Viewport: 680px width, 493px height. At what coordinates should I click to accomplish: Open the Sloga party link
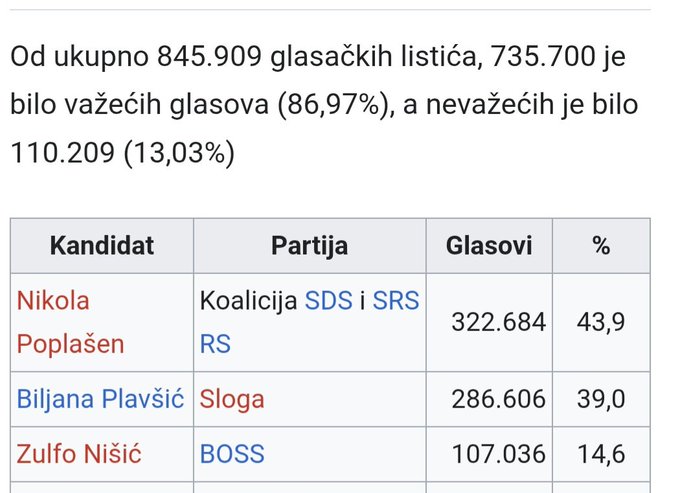coord(232,399)
